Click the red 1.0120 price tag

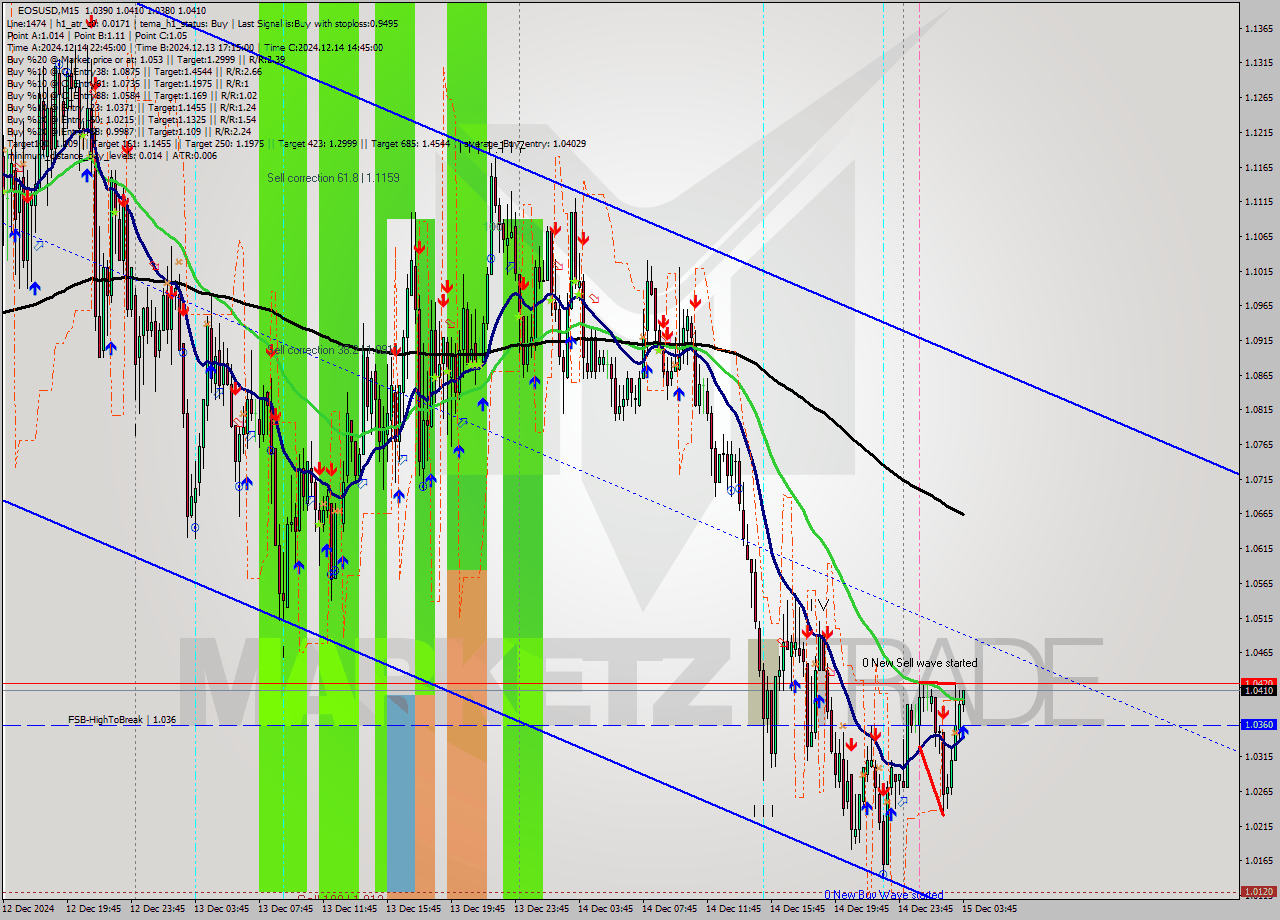pyautogui.click(x=1257, y=891)
